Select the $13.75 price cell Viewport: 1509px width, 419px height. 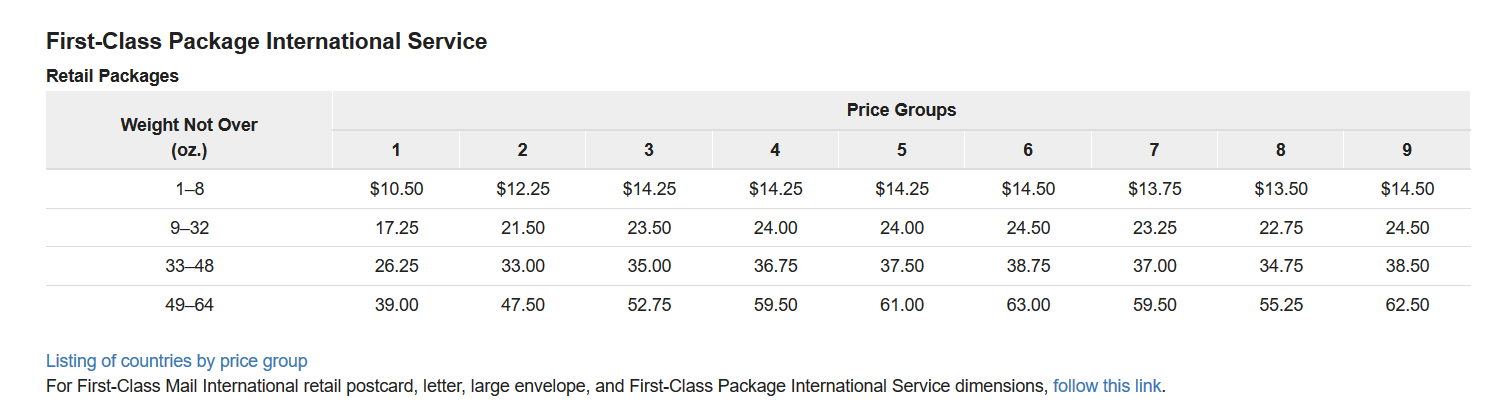pyautogui.click(x=1154, y=189)
